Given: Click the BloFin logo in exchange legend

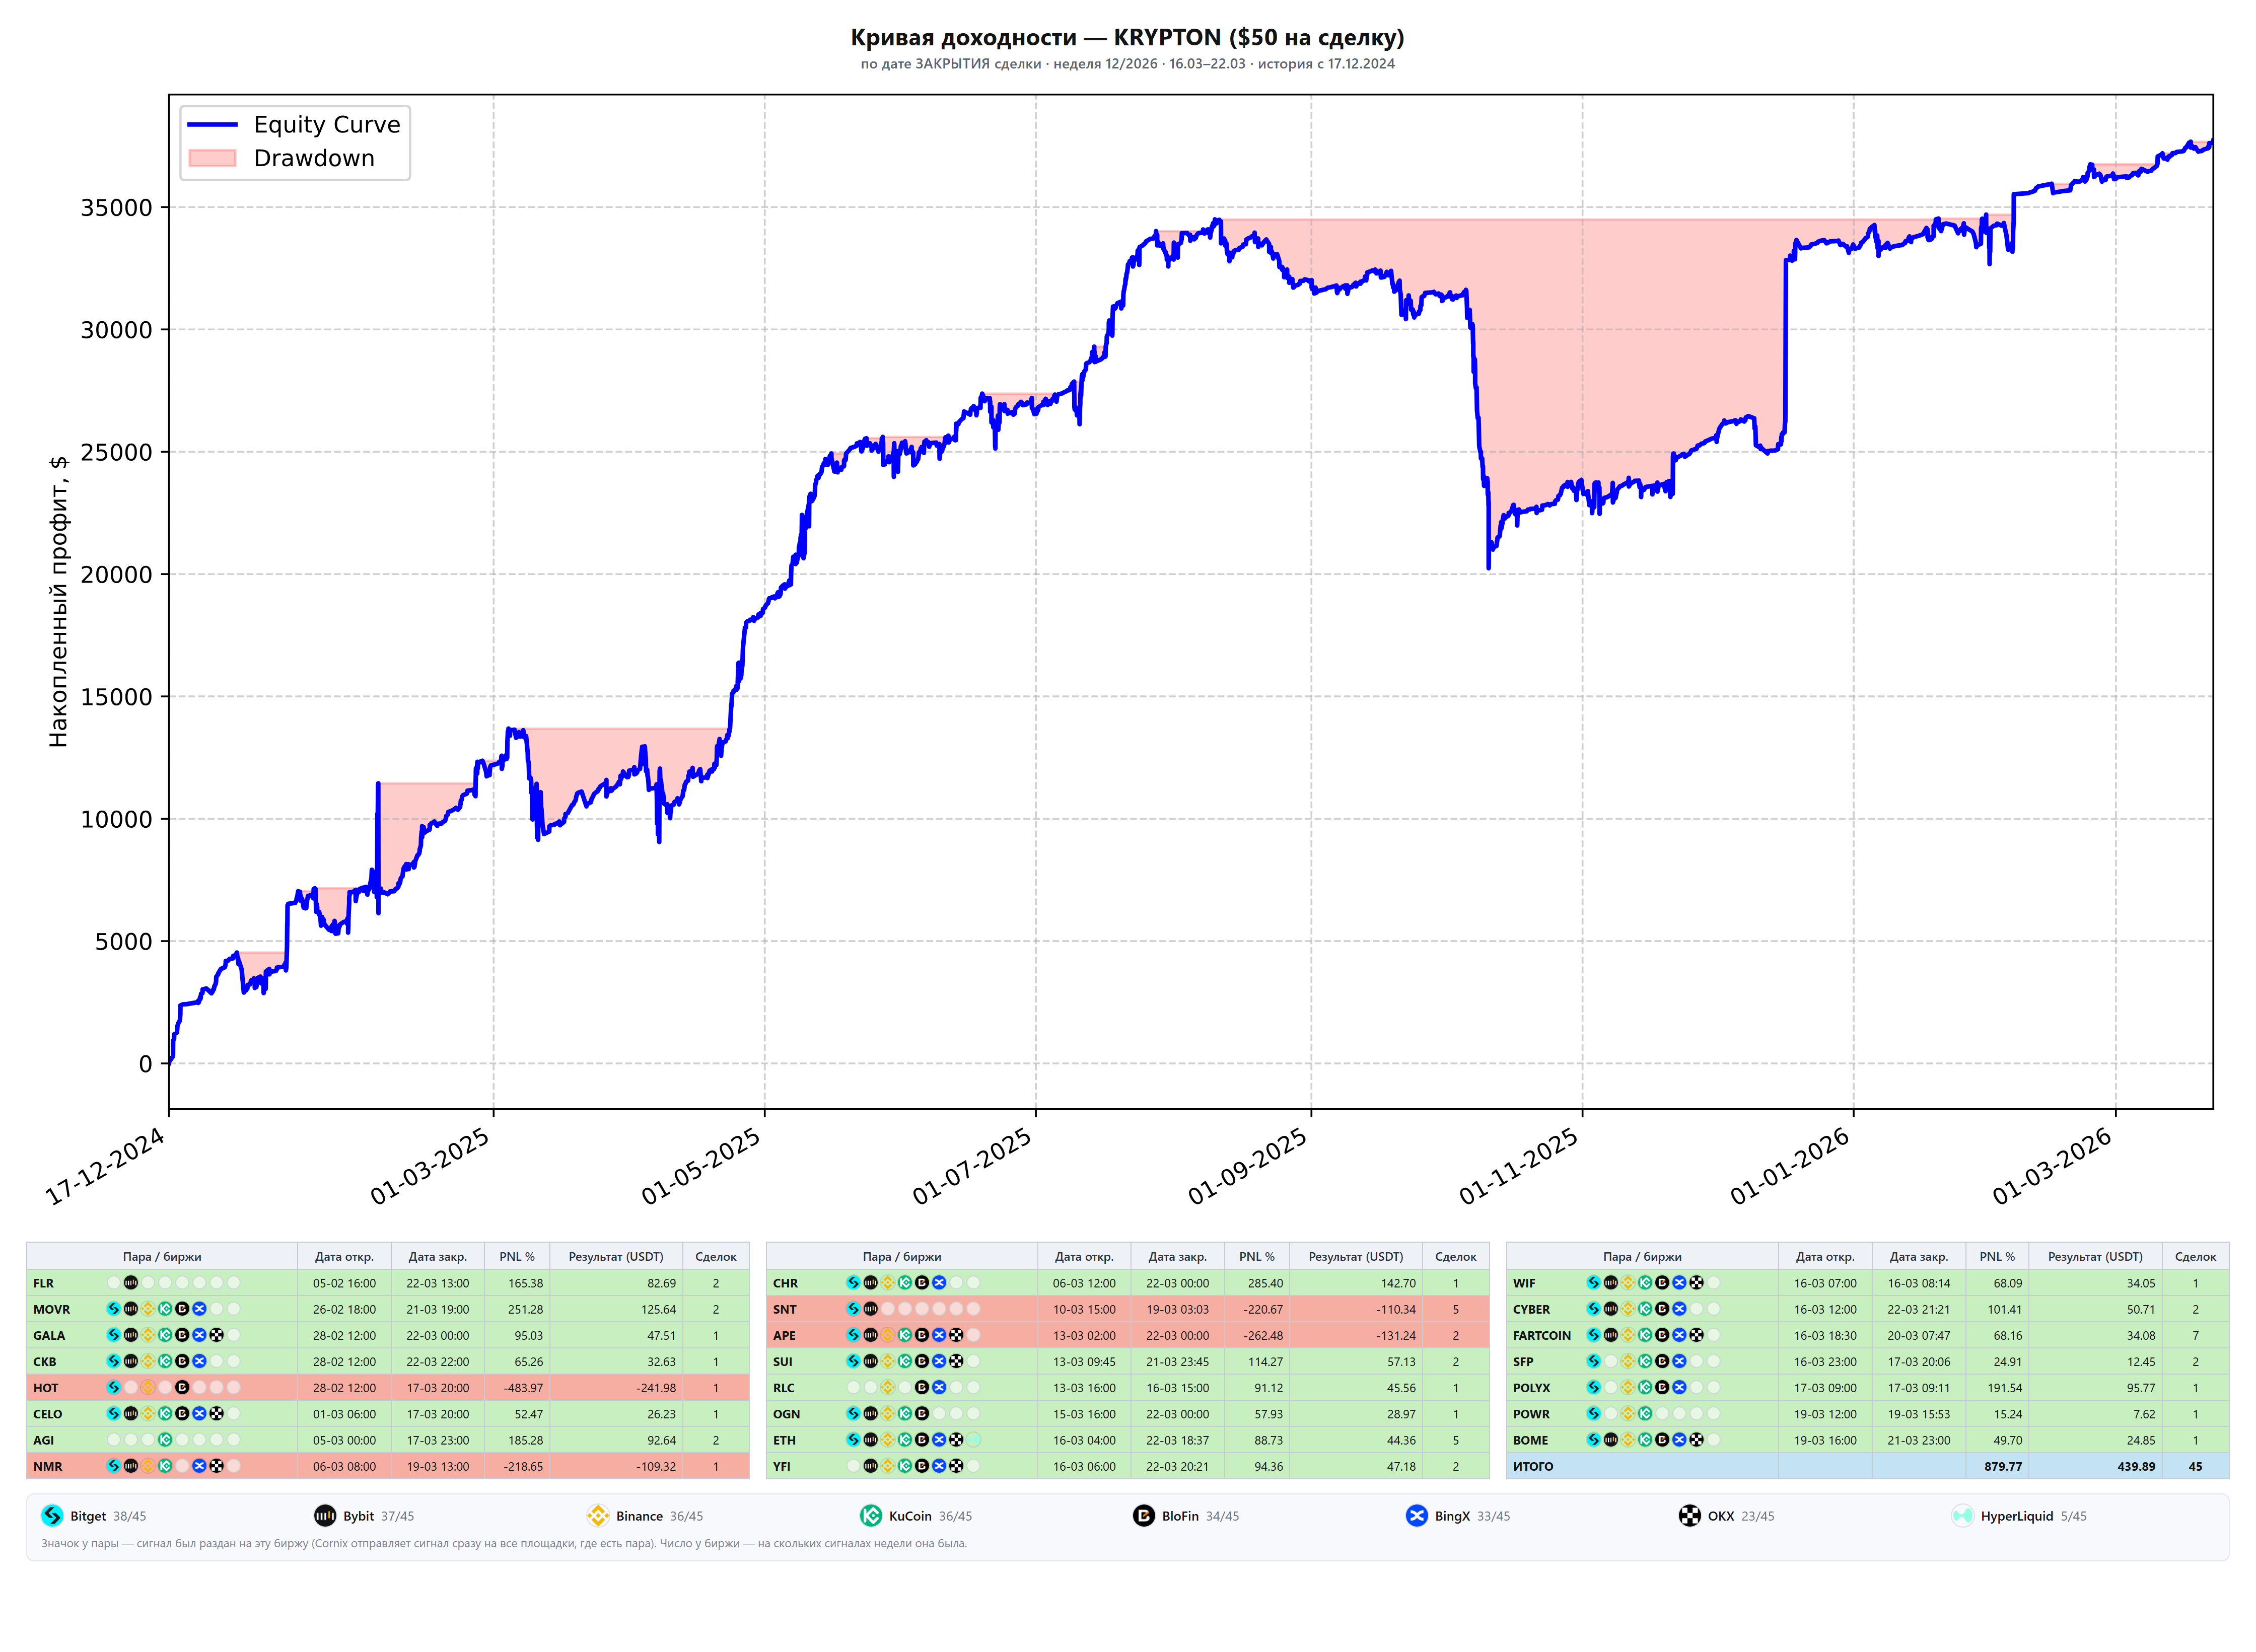Looking at the screenshot, I should tap(1144, 1516).
